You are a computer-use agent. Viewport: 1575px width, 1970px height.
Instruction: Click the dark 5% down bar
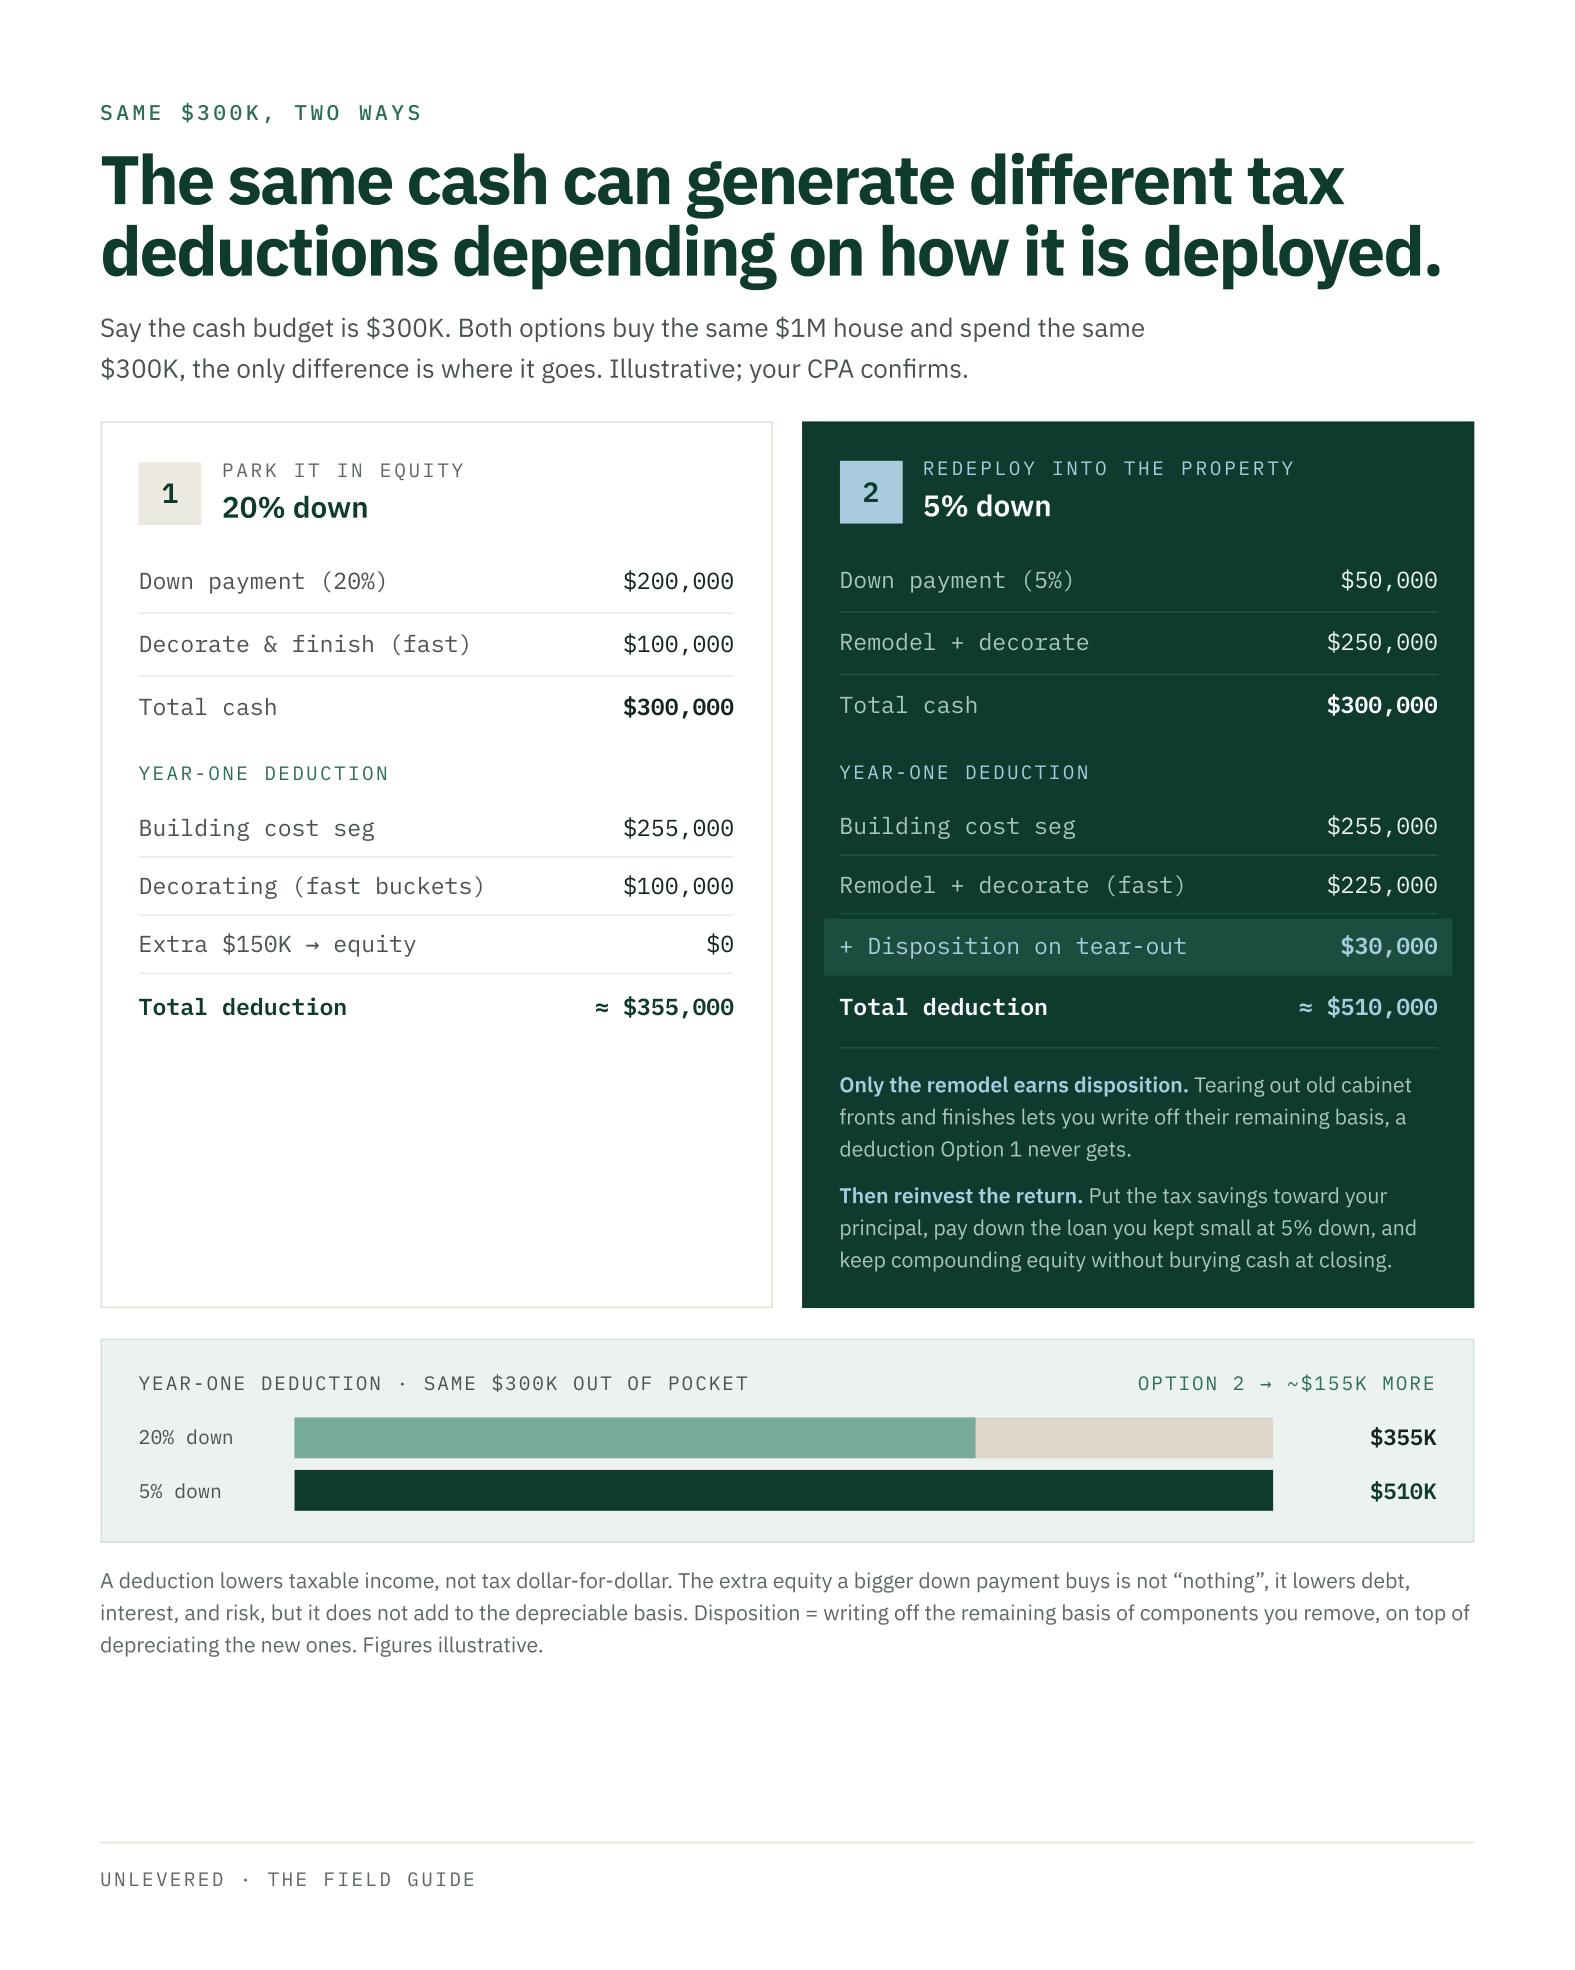pyautogui.click(x=783, y=1490)
